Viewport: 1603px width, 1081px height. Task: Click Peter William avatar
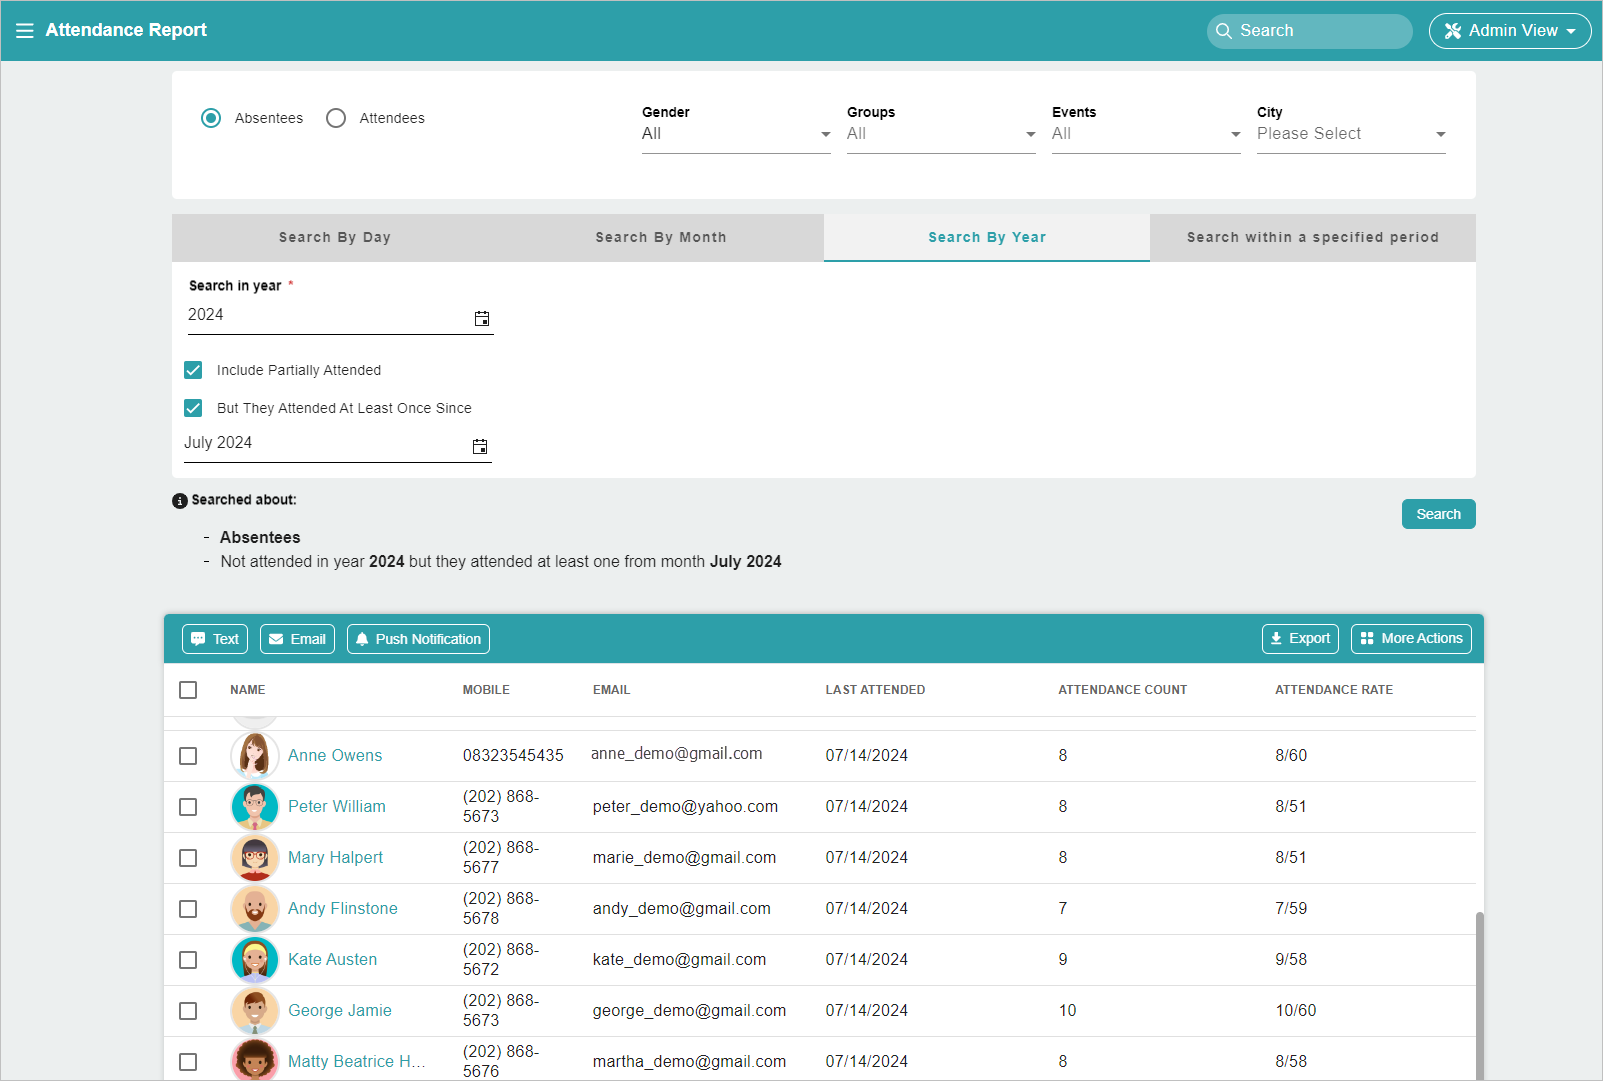(255, 807)
